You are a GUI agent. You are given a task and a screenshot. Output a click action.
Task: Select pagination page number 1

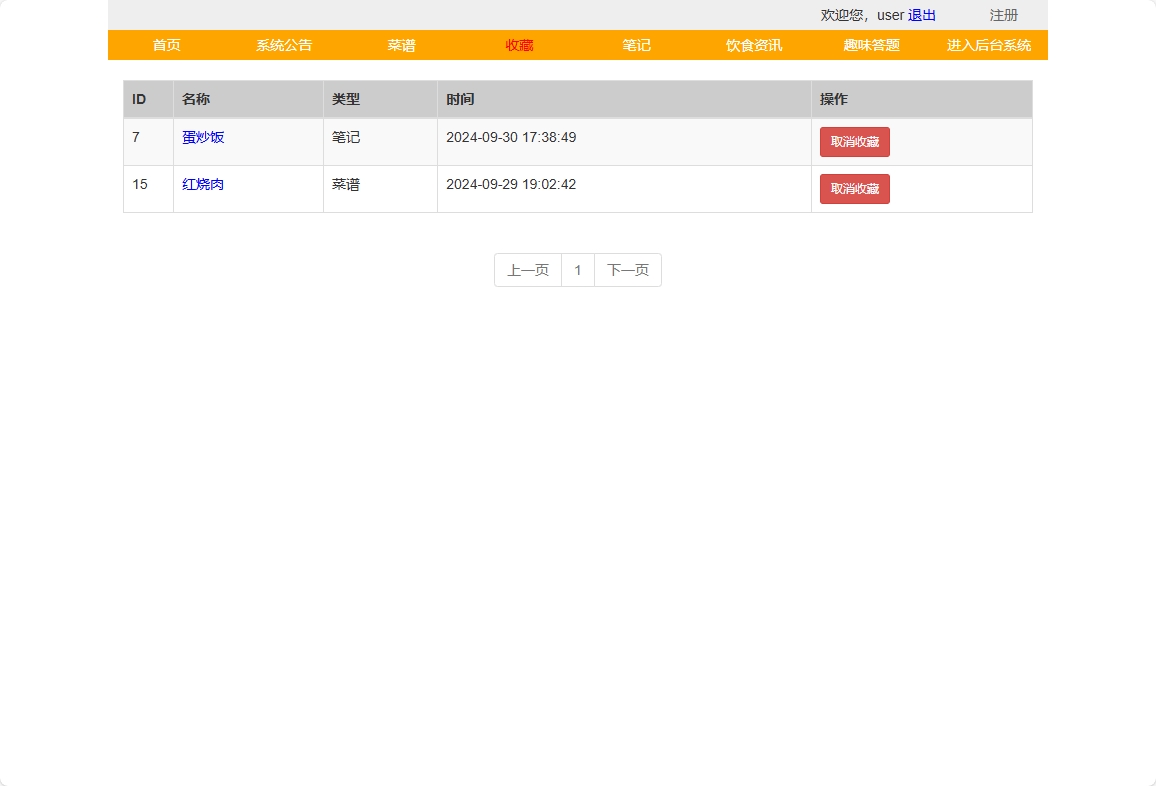coord(578,269)
